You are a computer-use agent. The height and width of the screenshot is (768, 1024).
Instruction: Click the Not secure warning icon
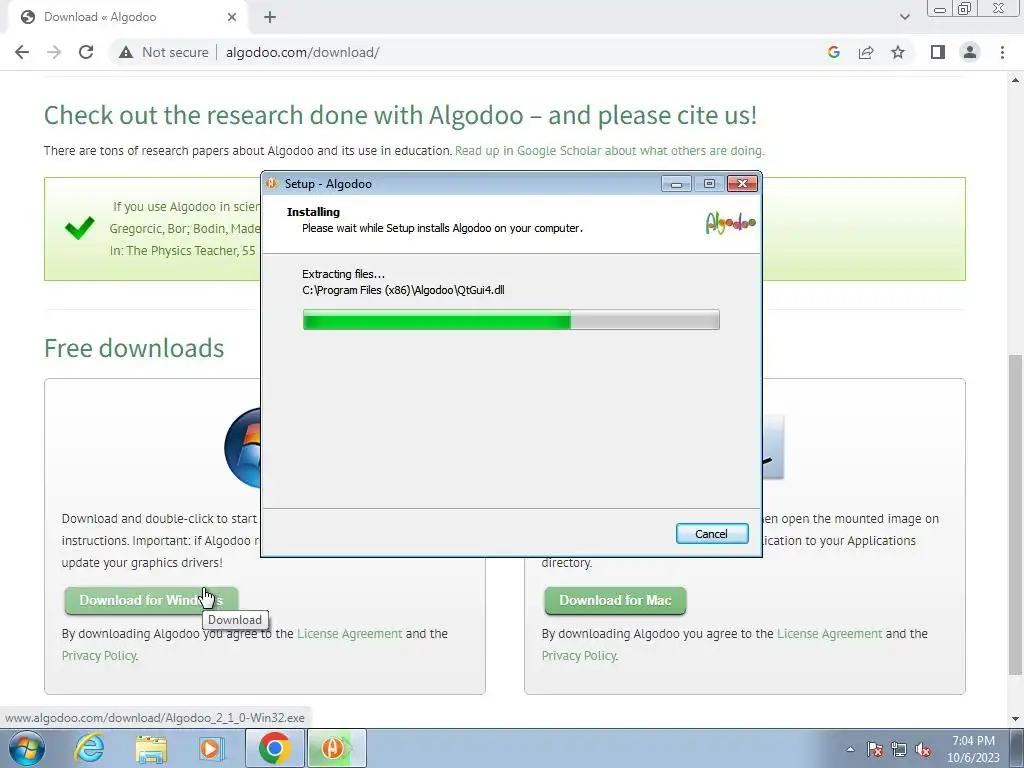[125, 52]
